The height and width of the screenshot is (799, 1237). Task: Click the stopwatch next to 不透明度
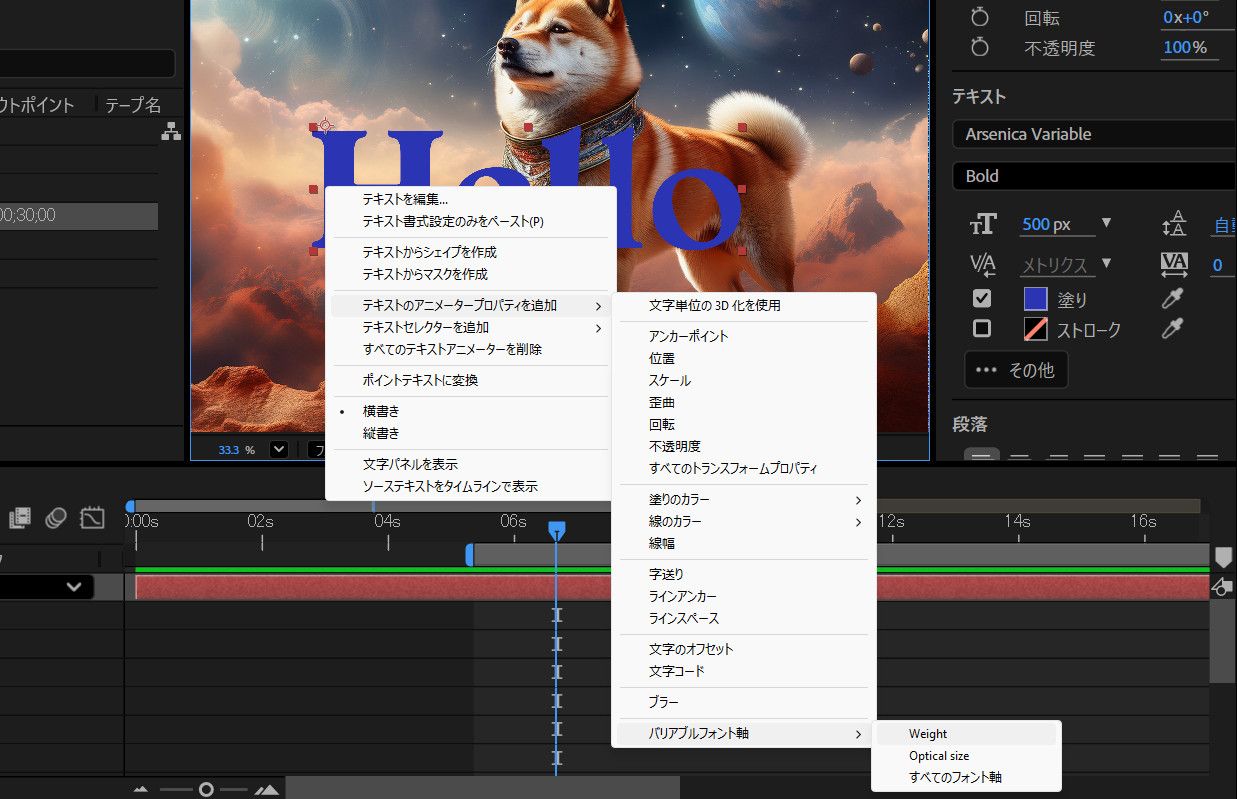(979, 46)
